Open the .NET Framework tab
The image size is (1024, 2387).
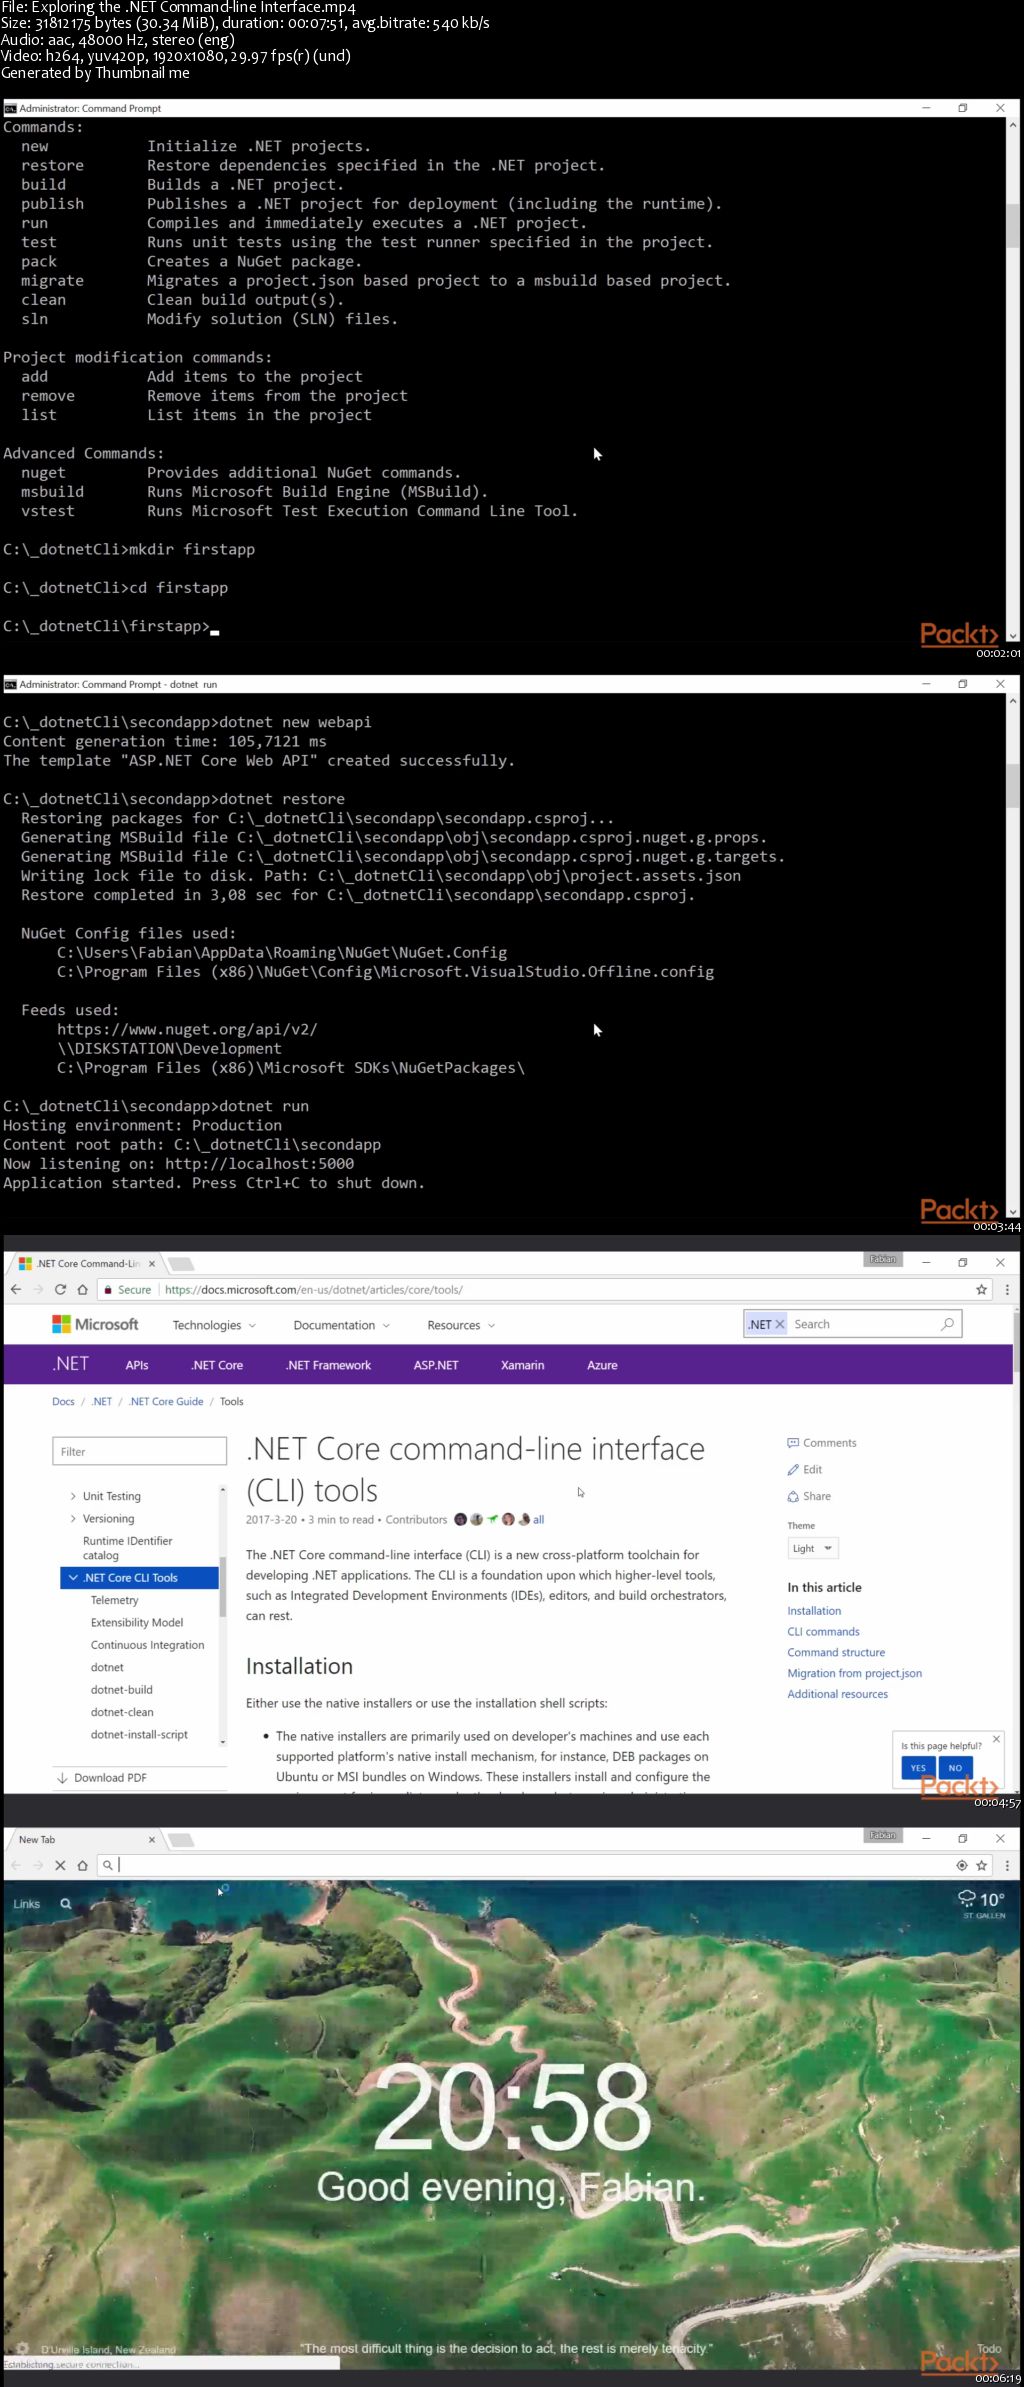(328, 1365)
